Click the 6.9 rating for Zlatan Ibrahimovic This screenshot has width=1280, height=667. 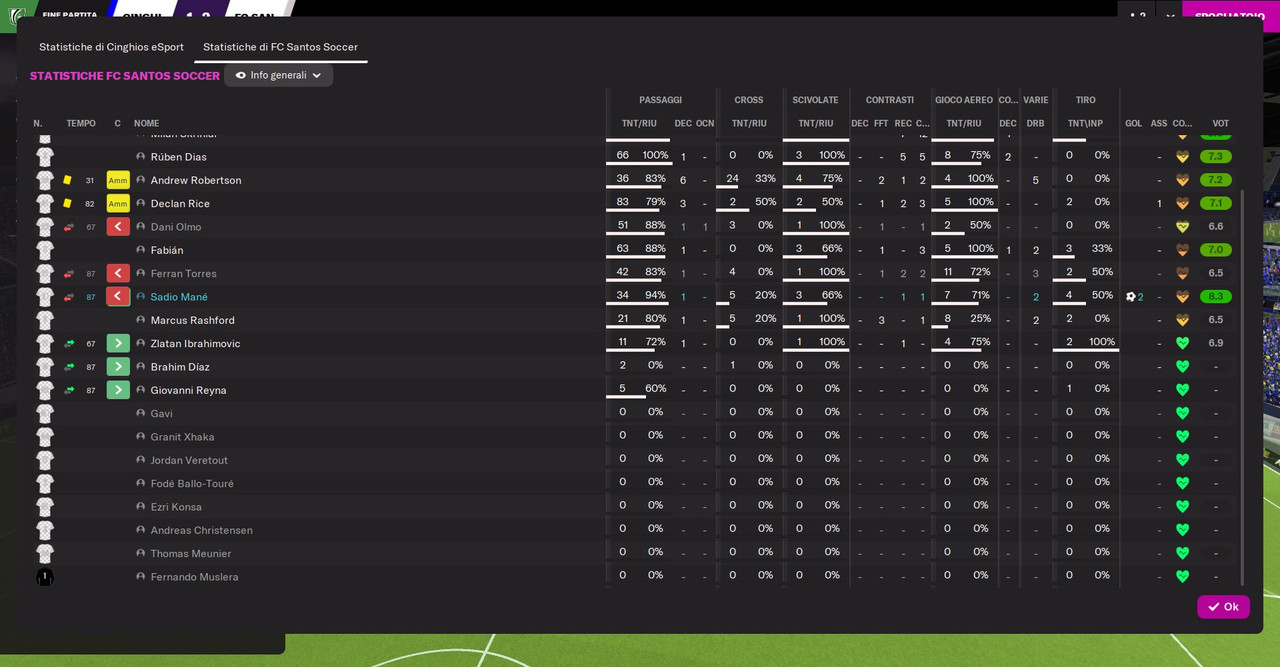coord(1216,343)
